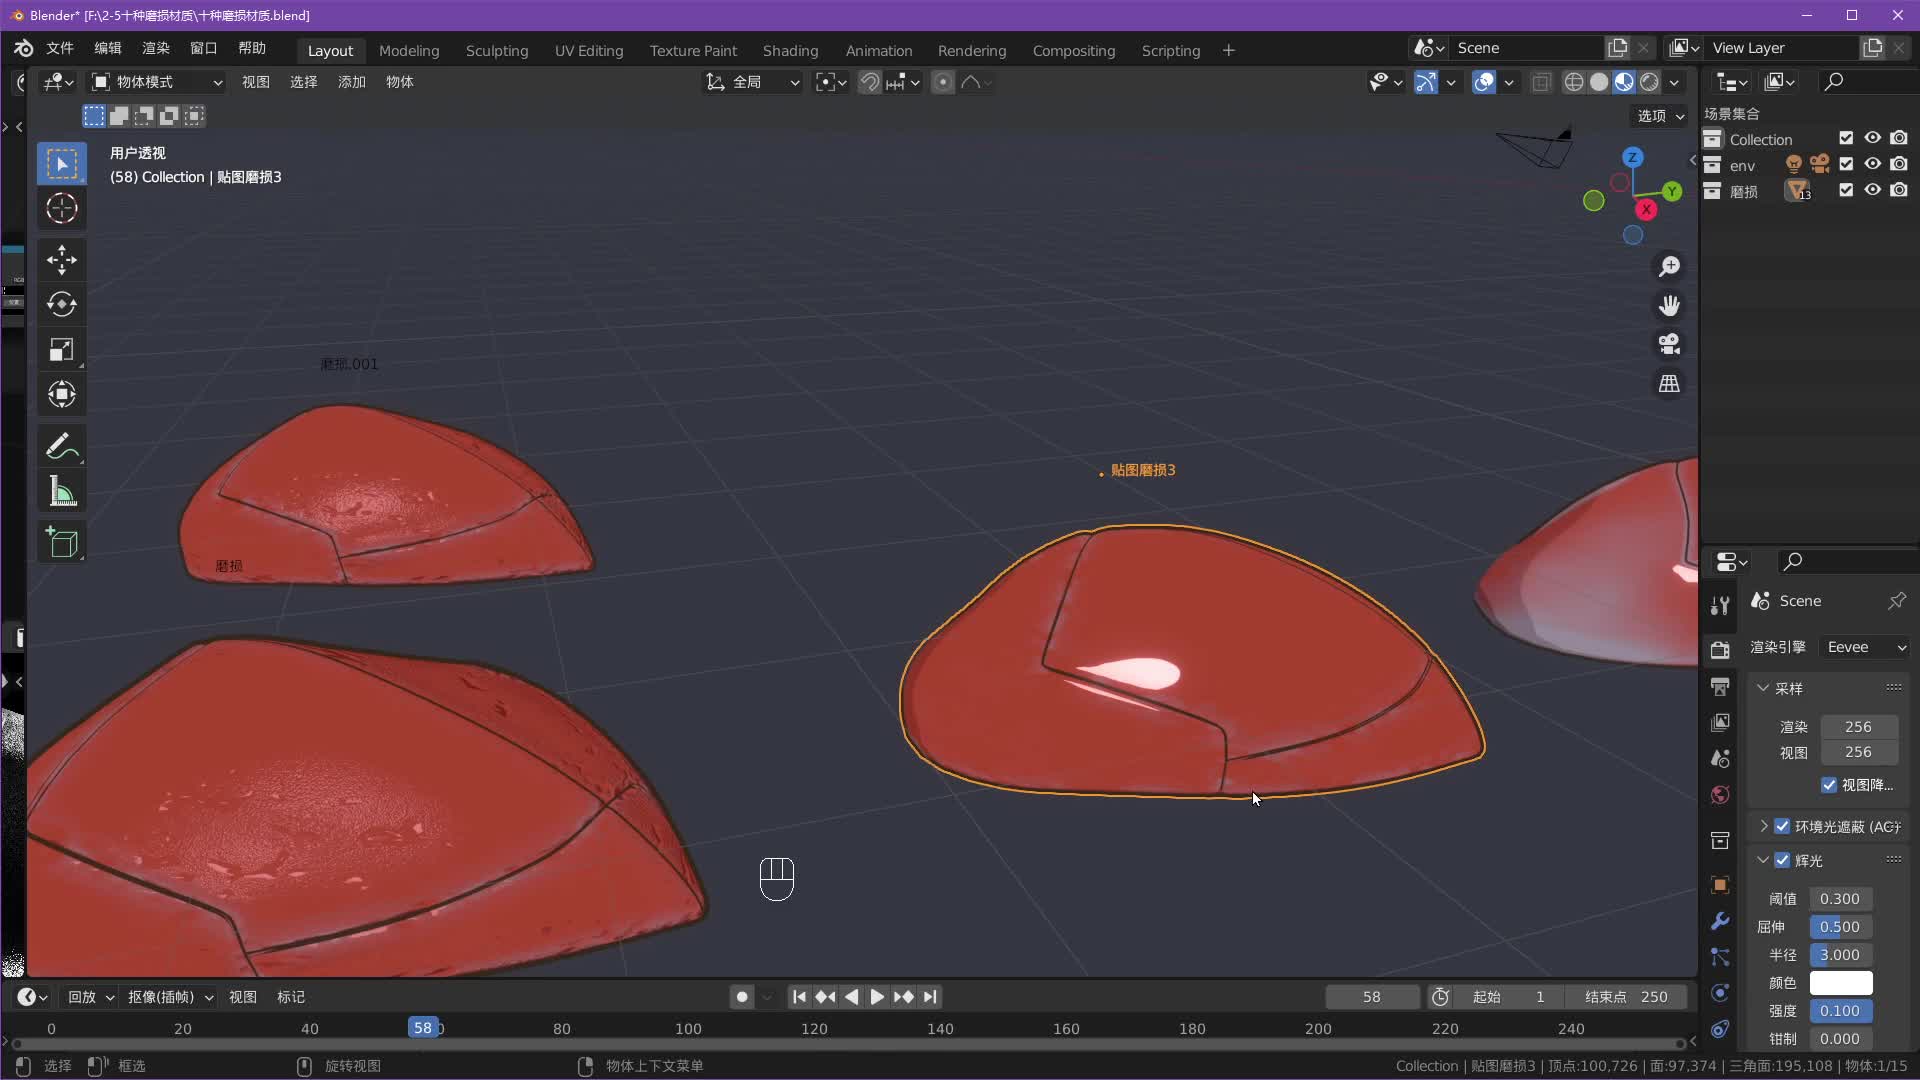Image resolution: width=1920 pixels, height=1080 pixels.
Task: Toggle snapping magnet icon
Action: tap(870, 82)
